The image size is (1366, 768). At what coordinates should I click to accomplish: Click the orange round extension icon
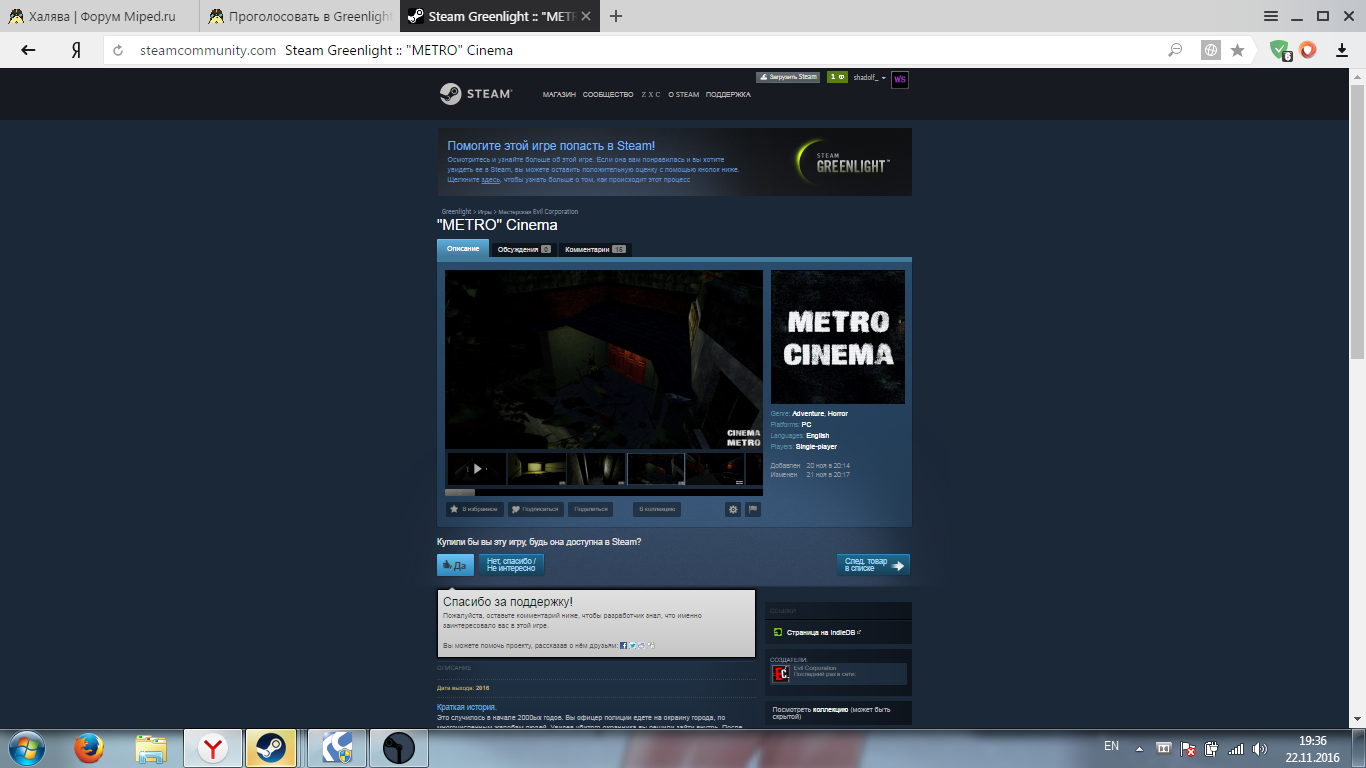click(x=1308, y=50)
